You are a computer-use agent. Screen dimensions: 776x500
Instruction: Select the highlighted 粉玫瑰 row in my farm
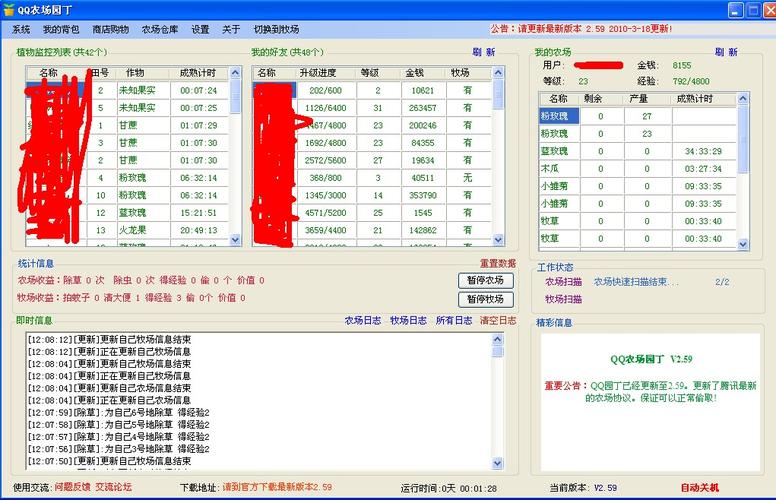click(x=637, y=116)
